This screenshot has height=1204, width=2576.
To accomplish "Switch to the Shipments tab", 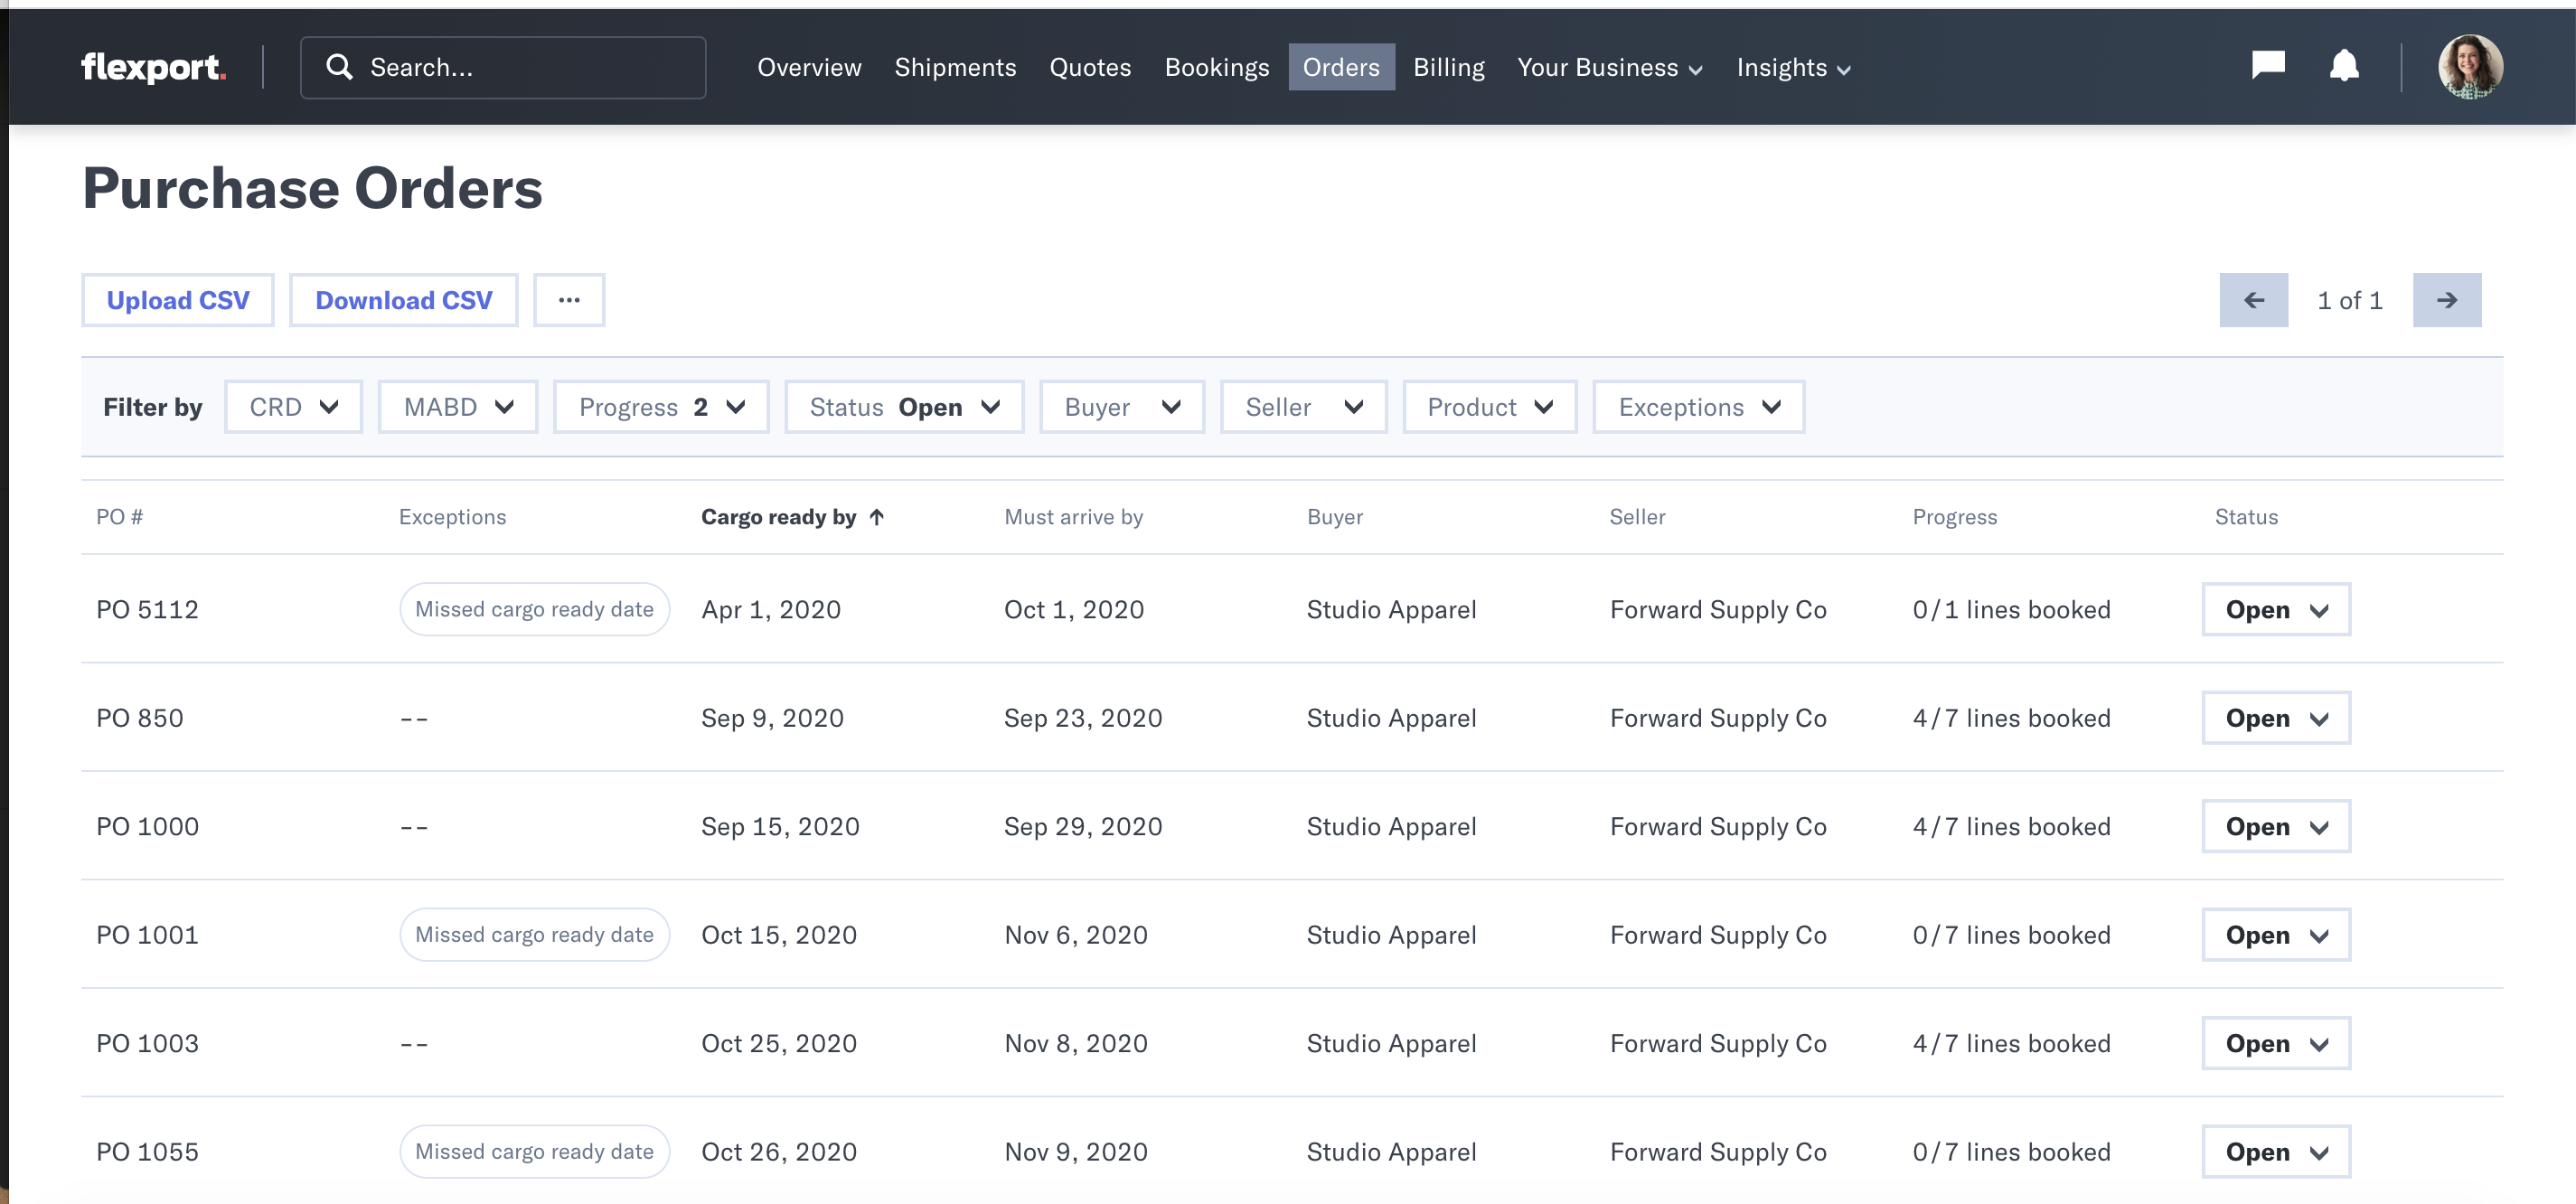I will click(x=955, y=67).
